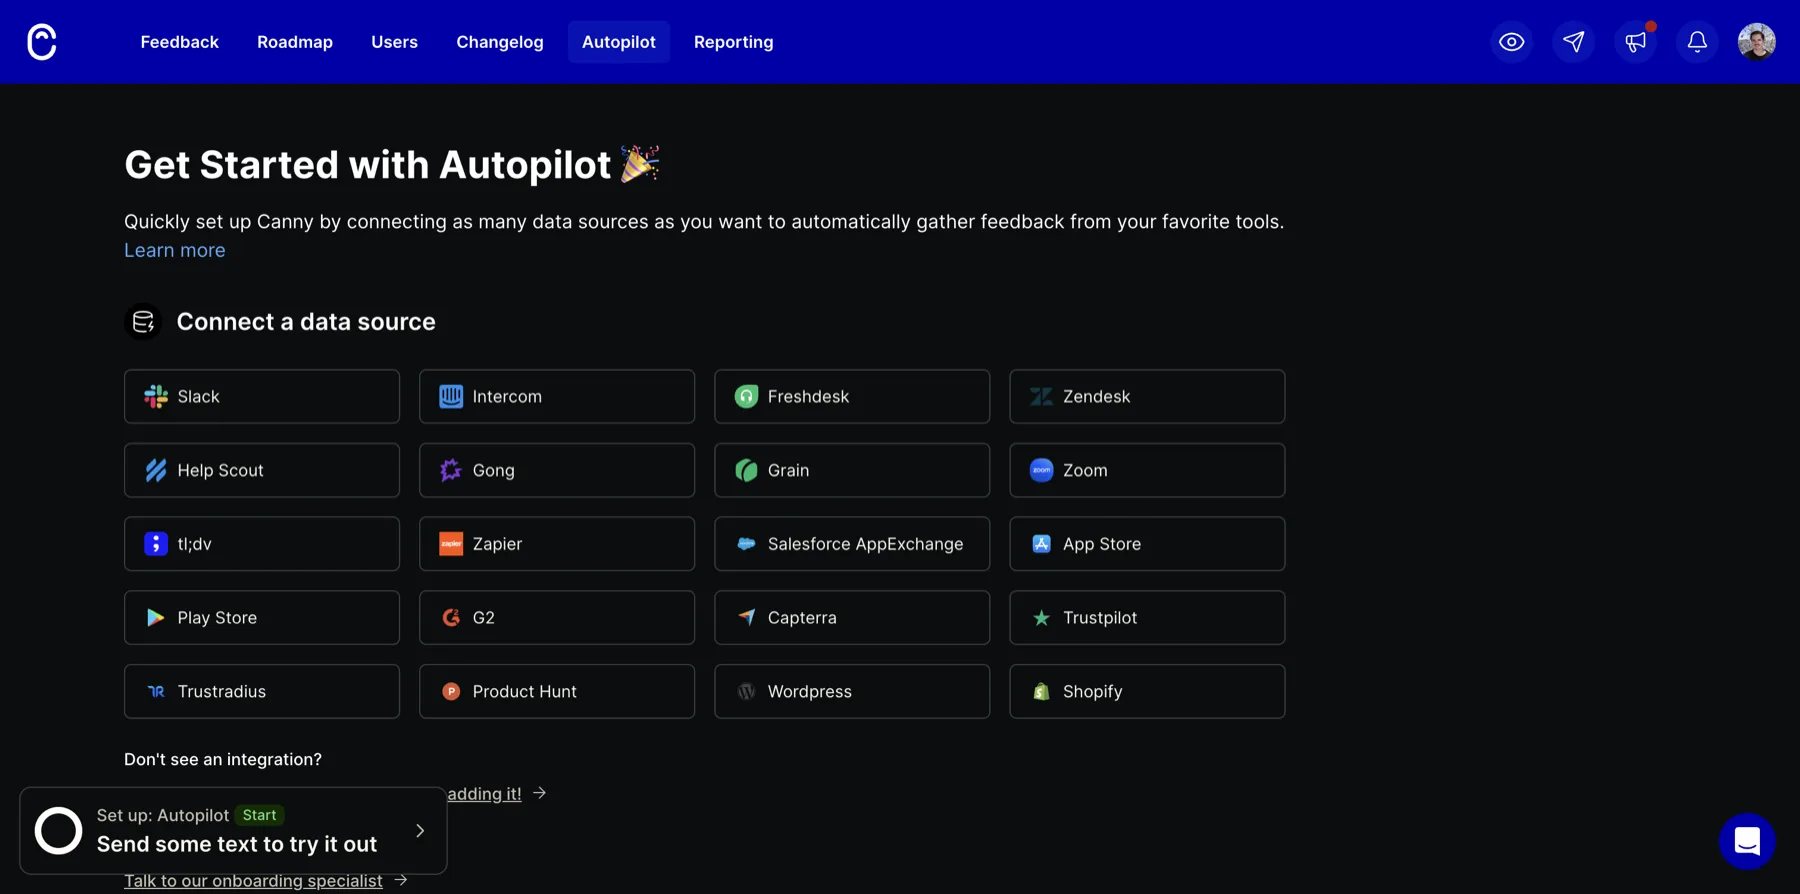Connect the Shopify data source

point(1147,692)
